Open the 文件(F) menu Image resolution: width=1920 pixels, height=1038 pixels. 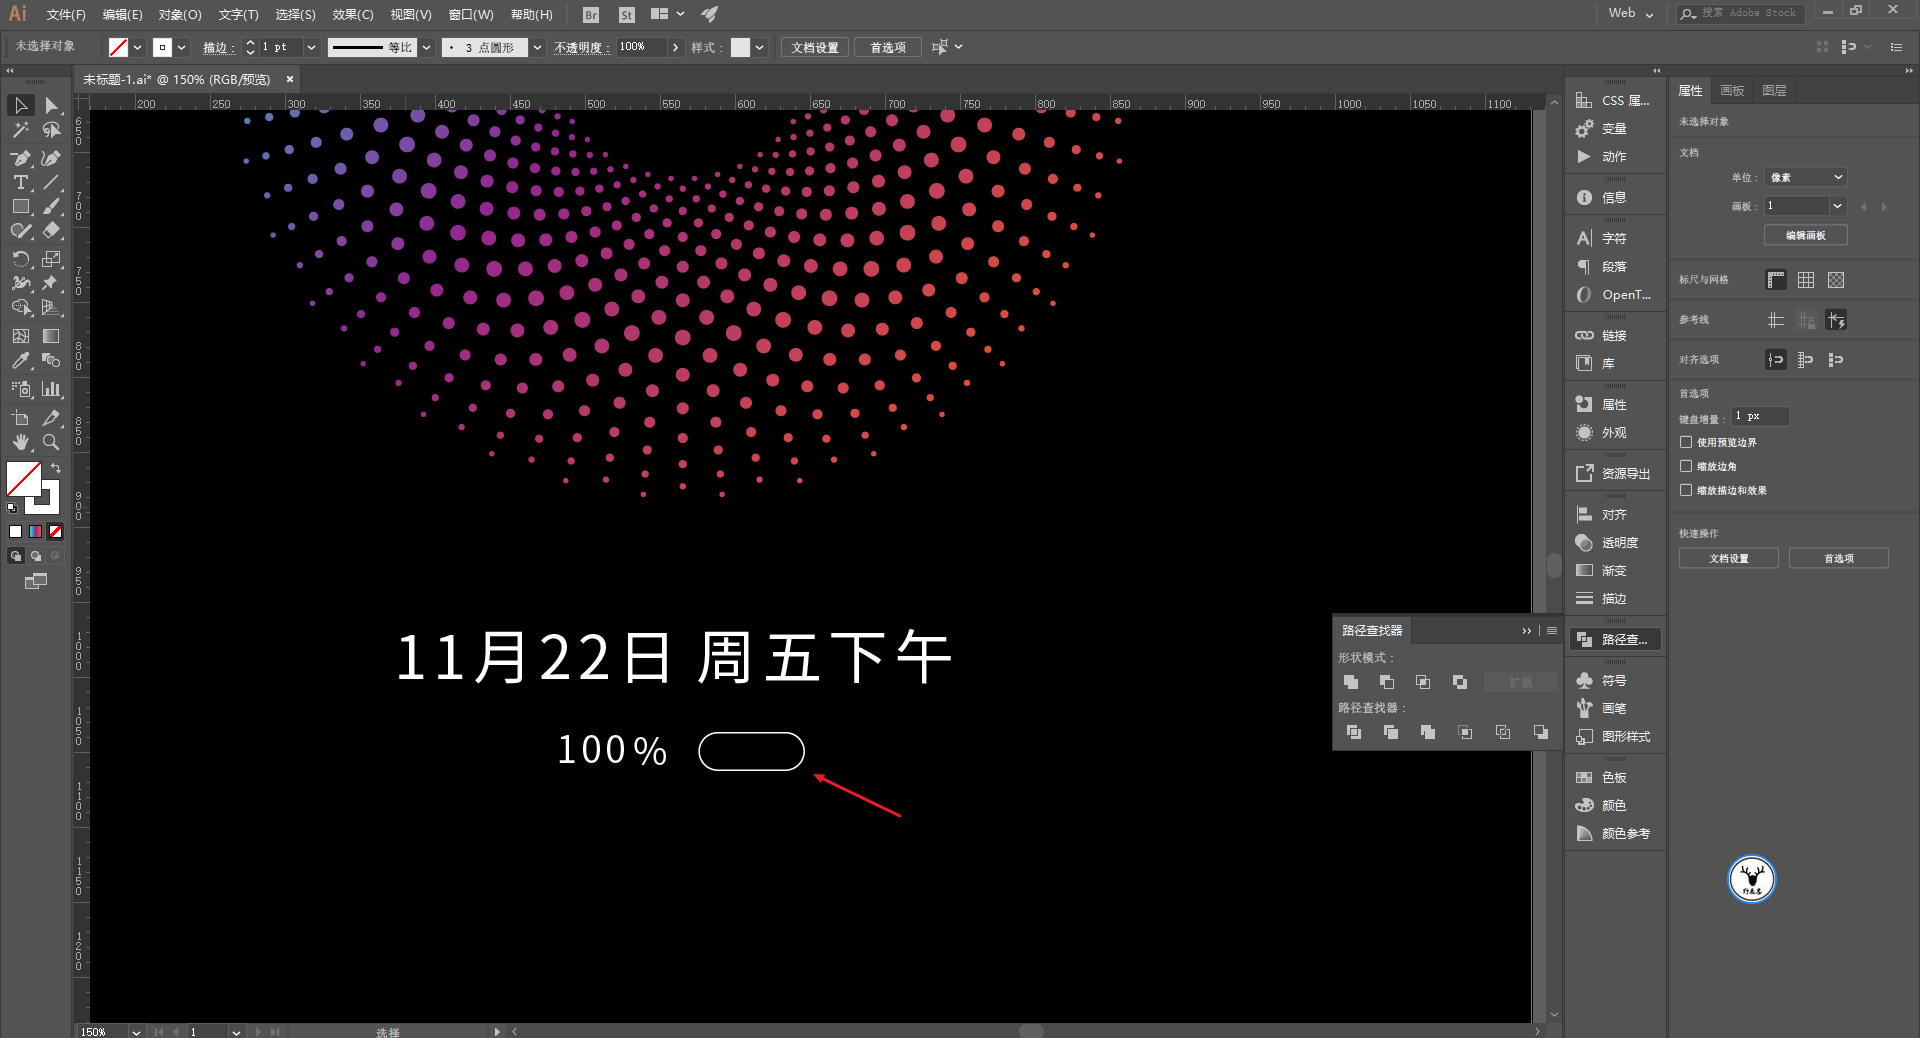coord(66,14)
